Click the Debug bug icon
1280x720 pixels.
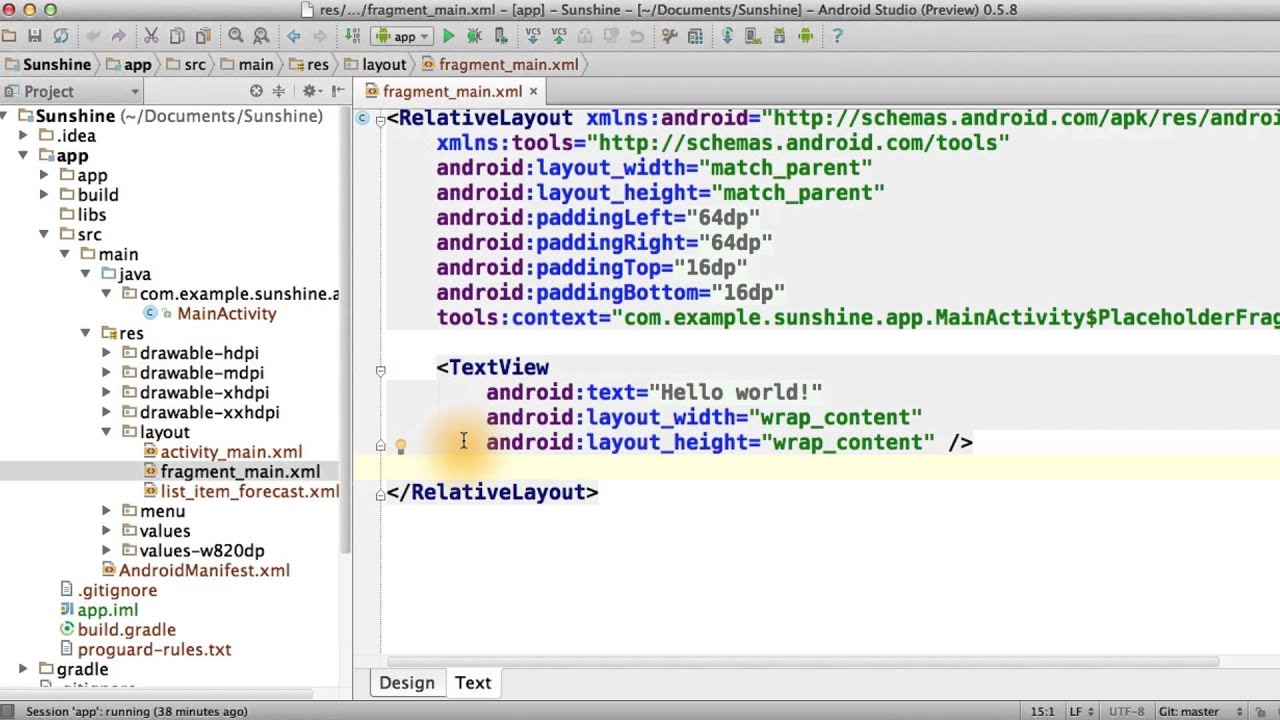coord(475,36)
